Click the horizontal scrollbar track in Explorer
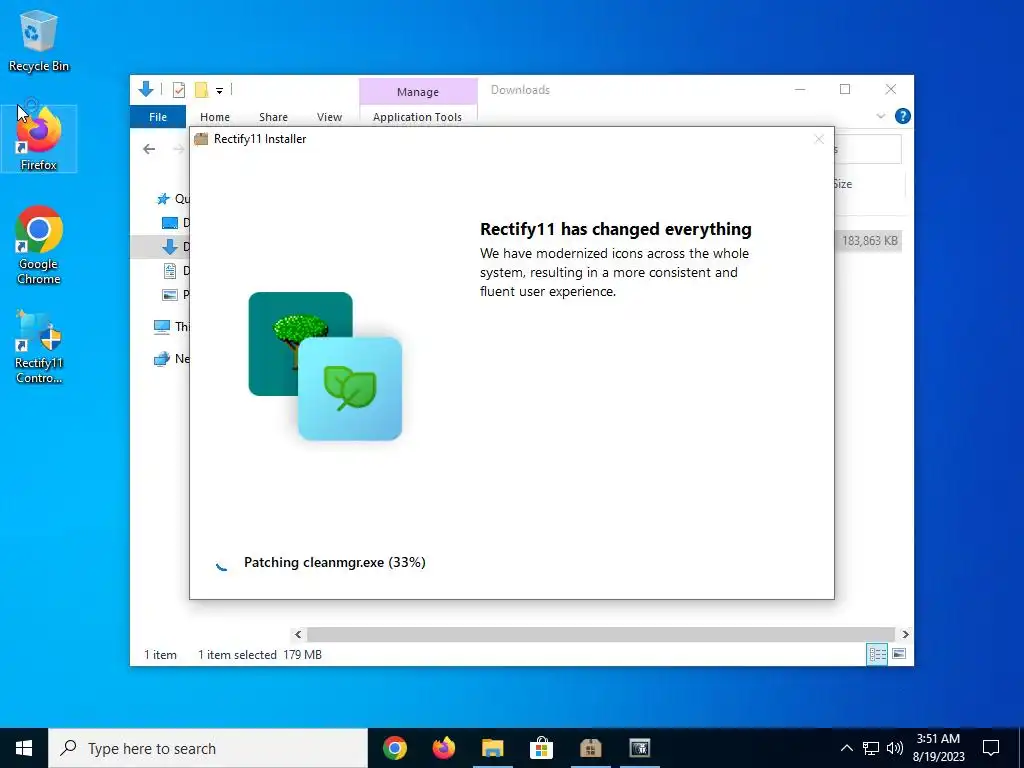 coord(601,634)
